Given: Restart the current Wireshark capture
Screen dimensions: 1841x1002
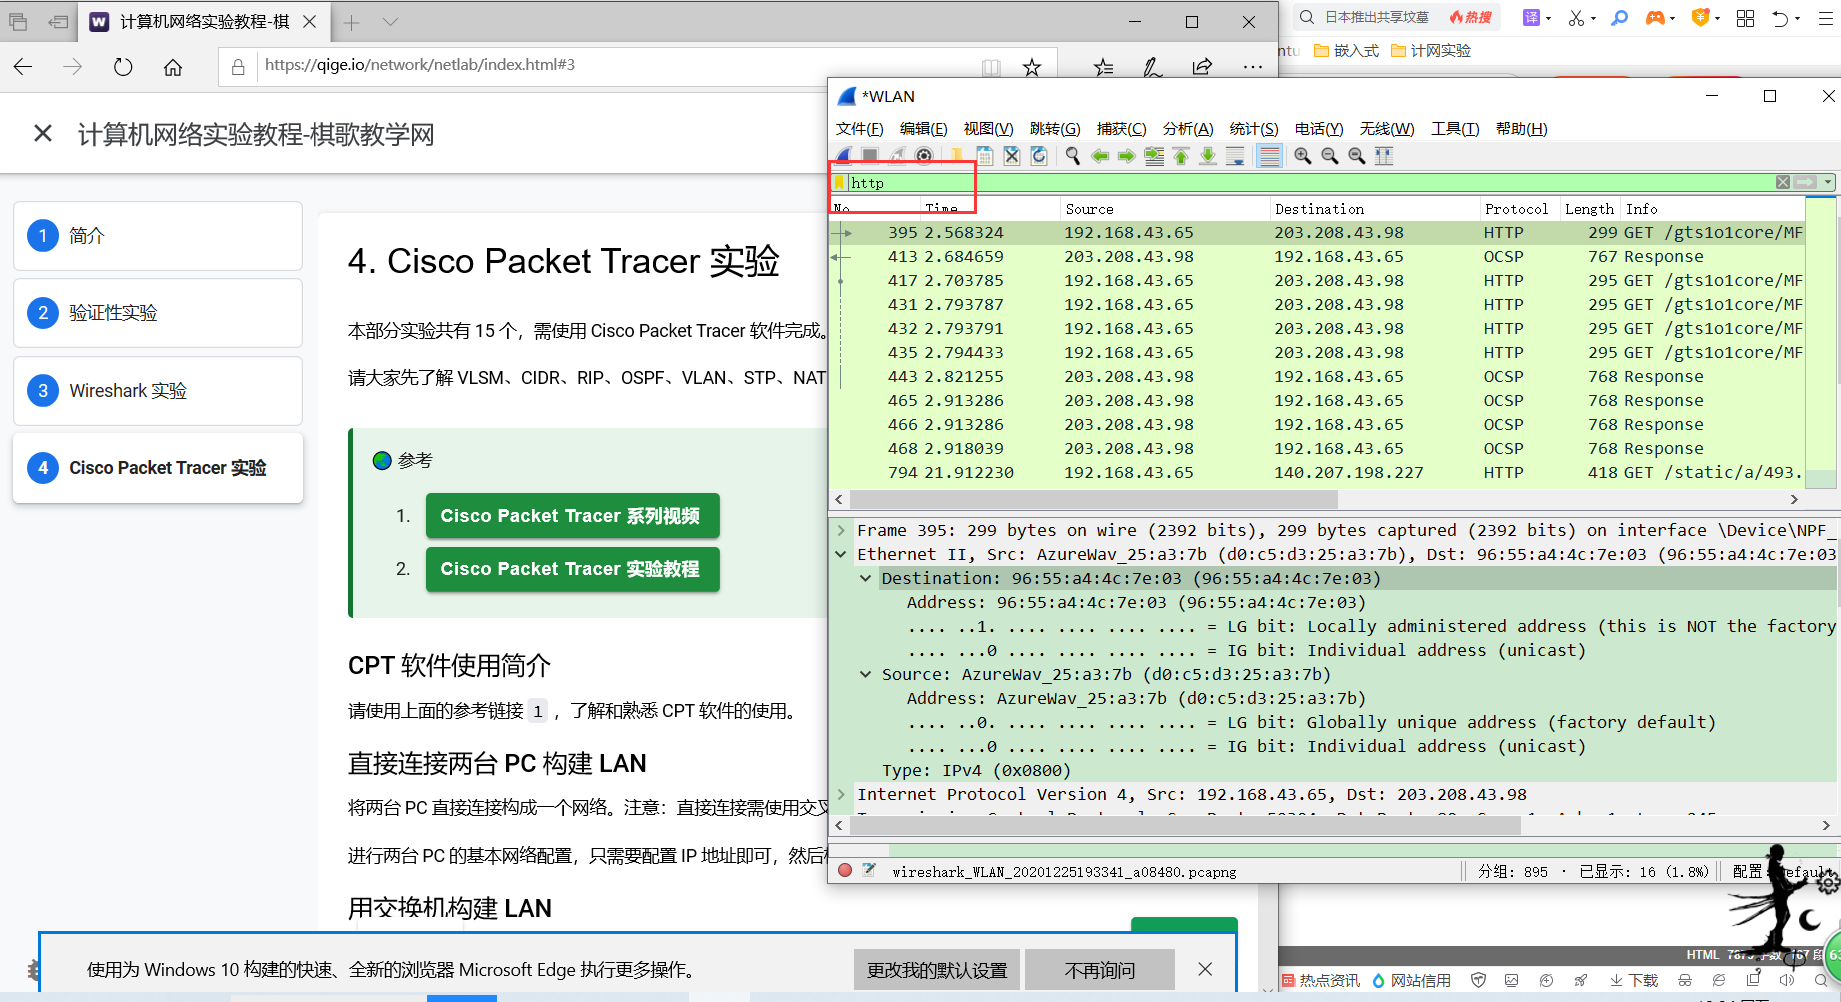Looking at the screenshot, I should (897, 156).
